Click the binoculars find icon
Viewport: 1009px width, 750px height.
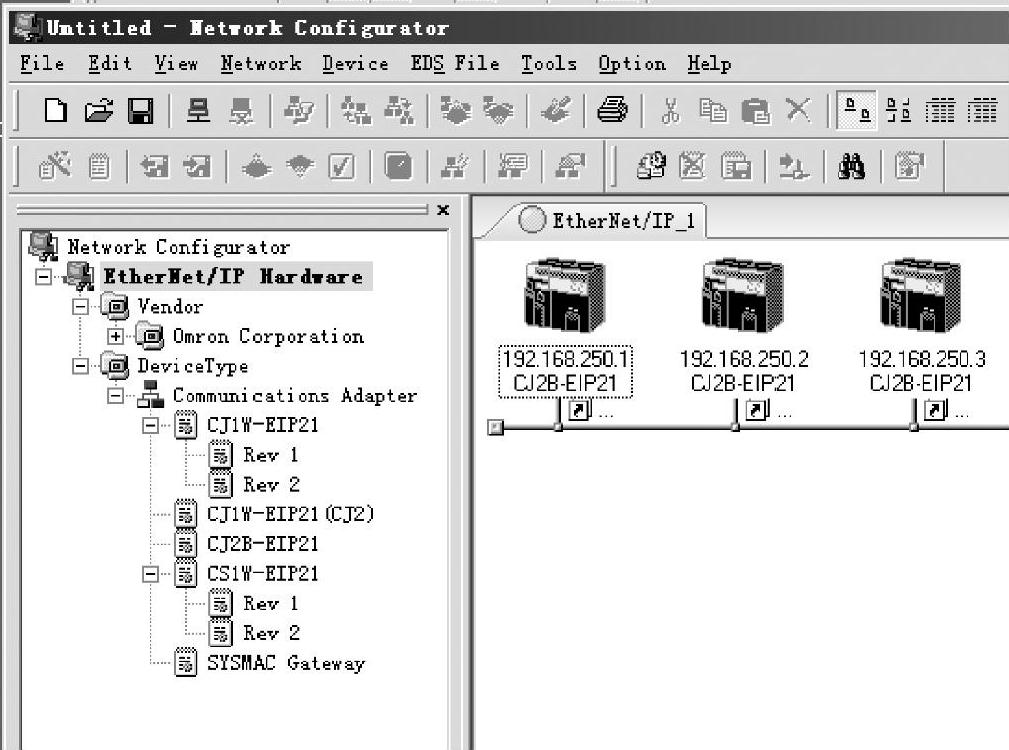(x=851, y=166)
